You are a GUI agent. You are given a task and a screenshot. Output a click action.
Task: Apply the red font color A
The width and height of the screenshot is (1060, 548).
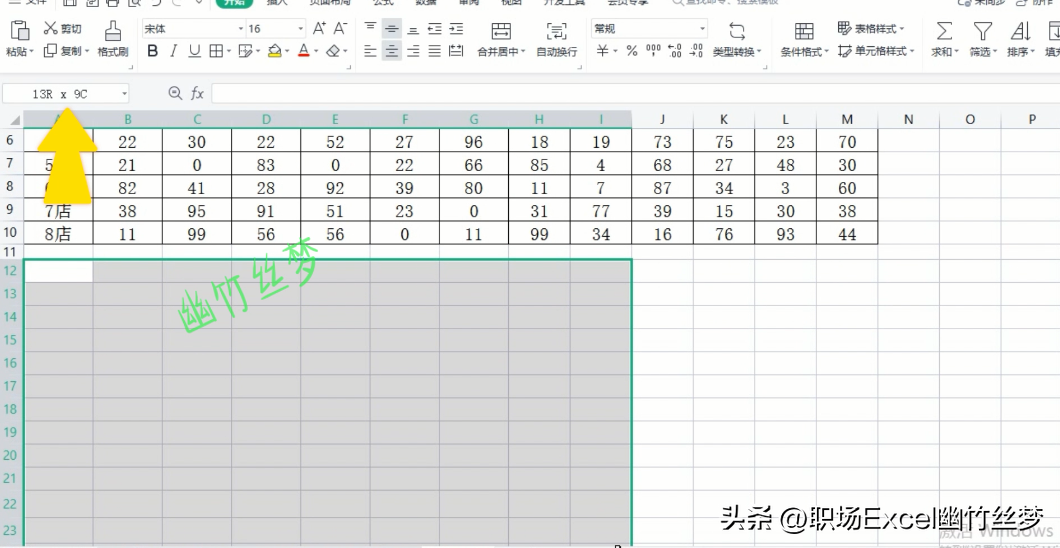point(304,51)
